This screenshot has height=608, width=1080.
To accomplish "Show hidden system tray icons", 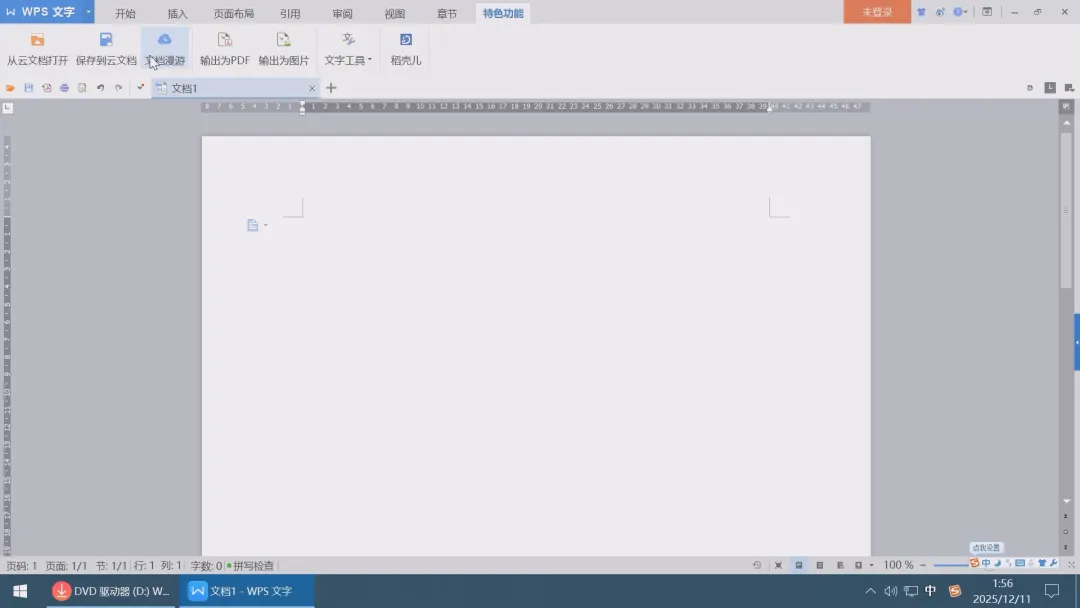I will point(871,591).
